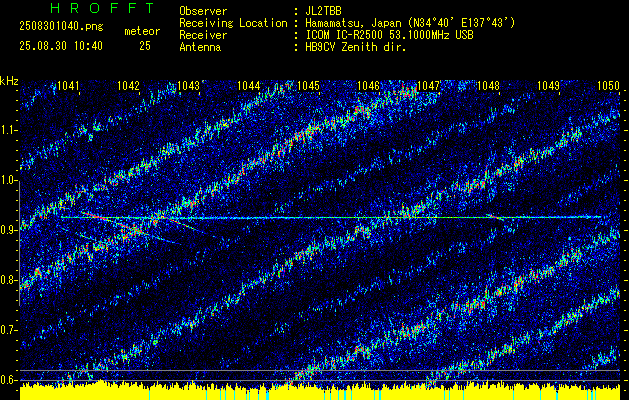
Task: Click the 0.7 kHz axis label
Action: 9,330
